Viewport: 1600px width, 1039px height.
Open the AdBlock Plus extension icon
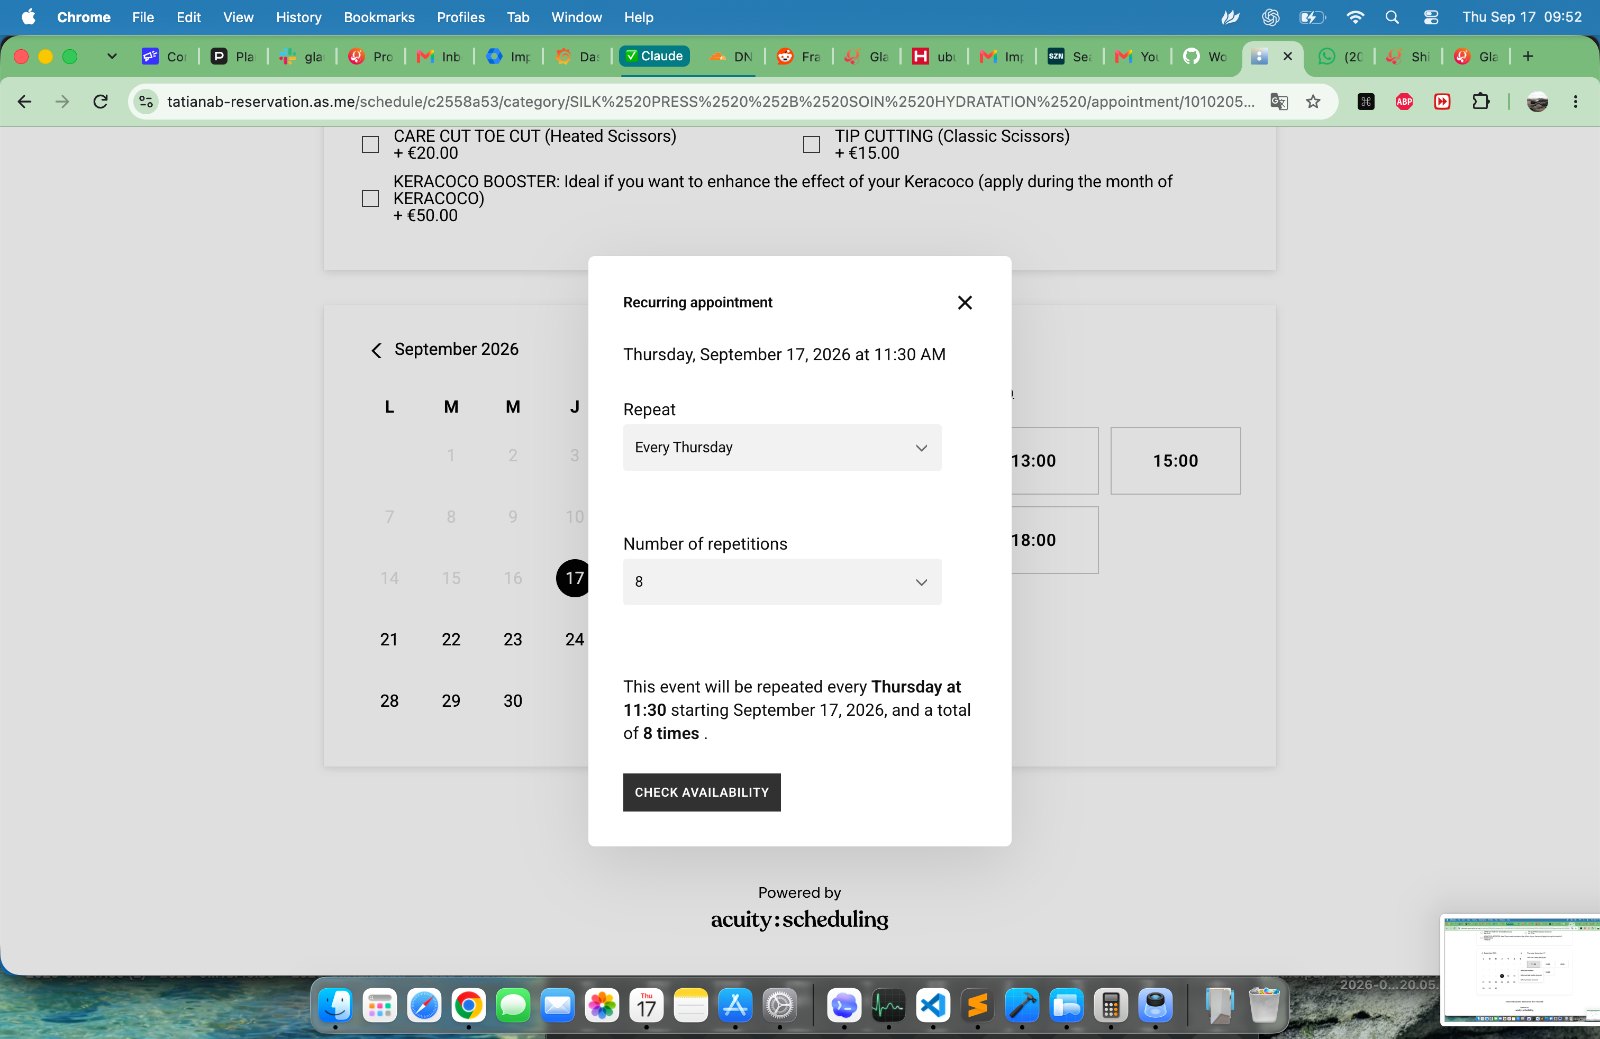point(1404,101)
